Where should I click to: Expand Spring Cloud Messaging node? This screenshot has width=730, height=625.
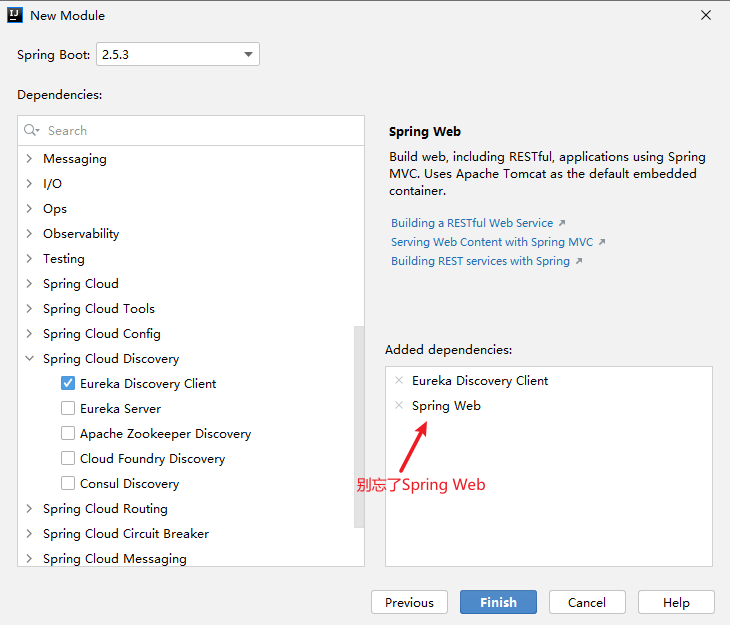tap(29, 558)
